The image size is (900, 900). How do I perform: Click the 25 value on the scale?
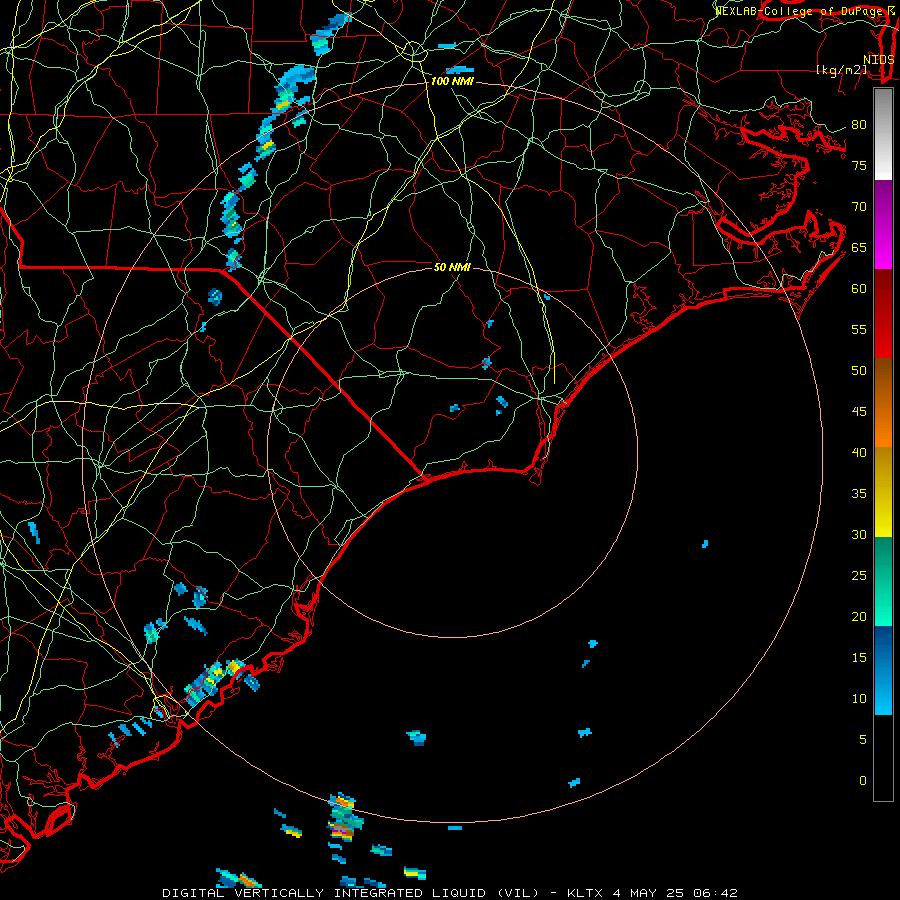pyautogui.click(x=859, y=576)
